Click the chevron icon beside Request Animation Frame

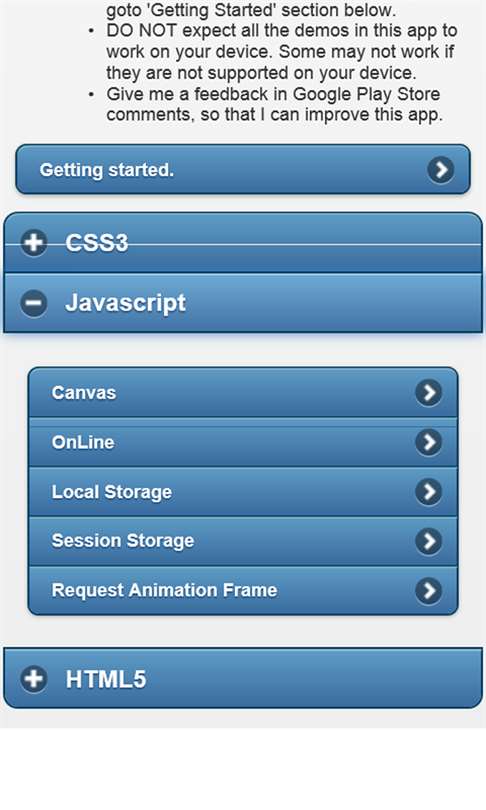(x=429, y=590)
